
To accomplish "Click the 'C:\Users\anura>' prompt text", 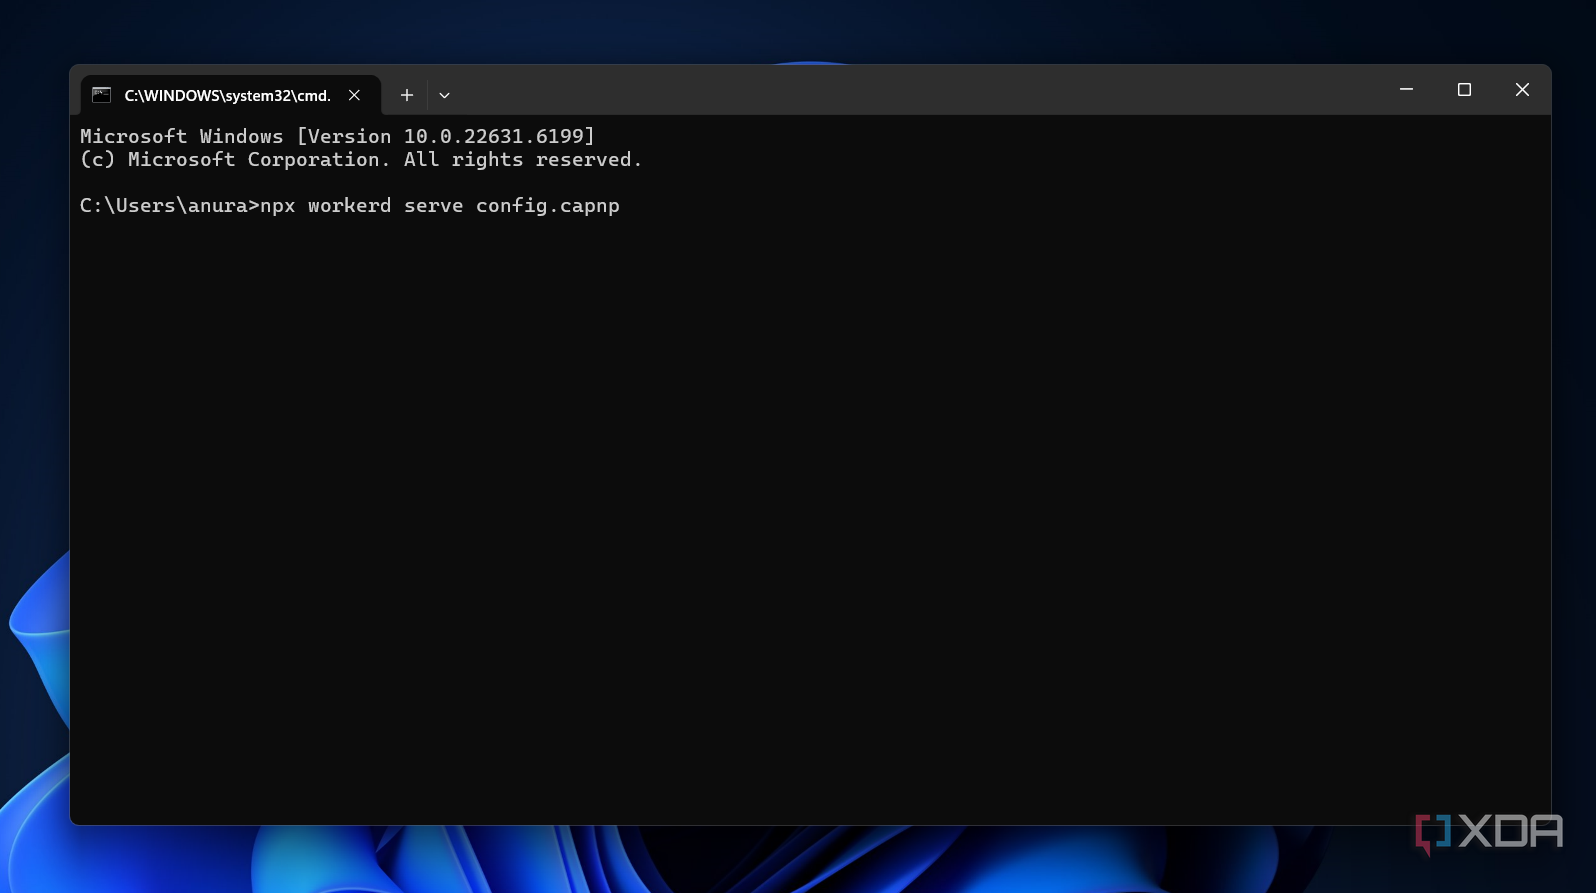I will (170, 206).
